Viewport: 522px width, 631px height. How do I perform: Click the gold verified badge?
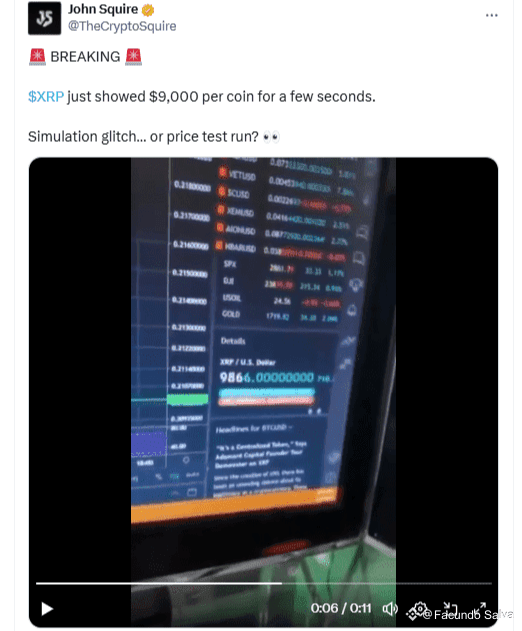(x=148, y=10)
